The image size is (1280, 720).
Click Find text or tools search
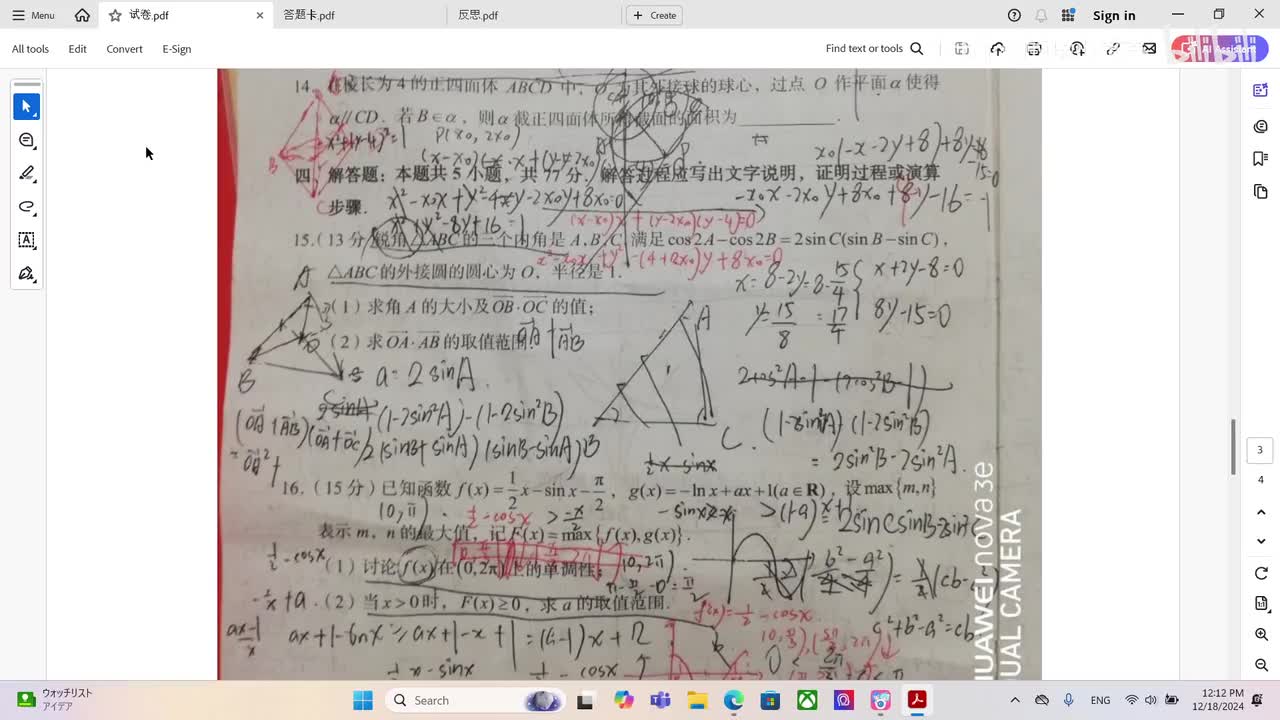874,48
